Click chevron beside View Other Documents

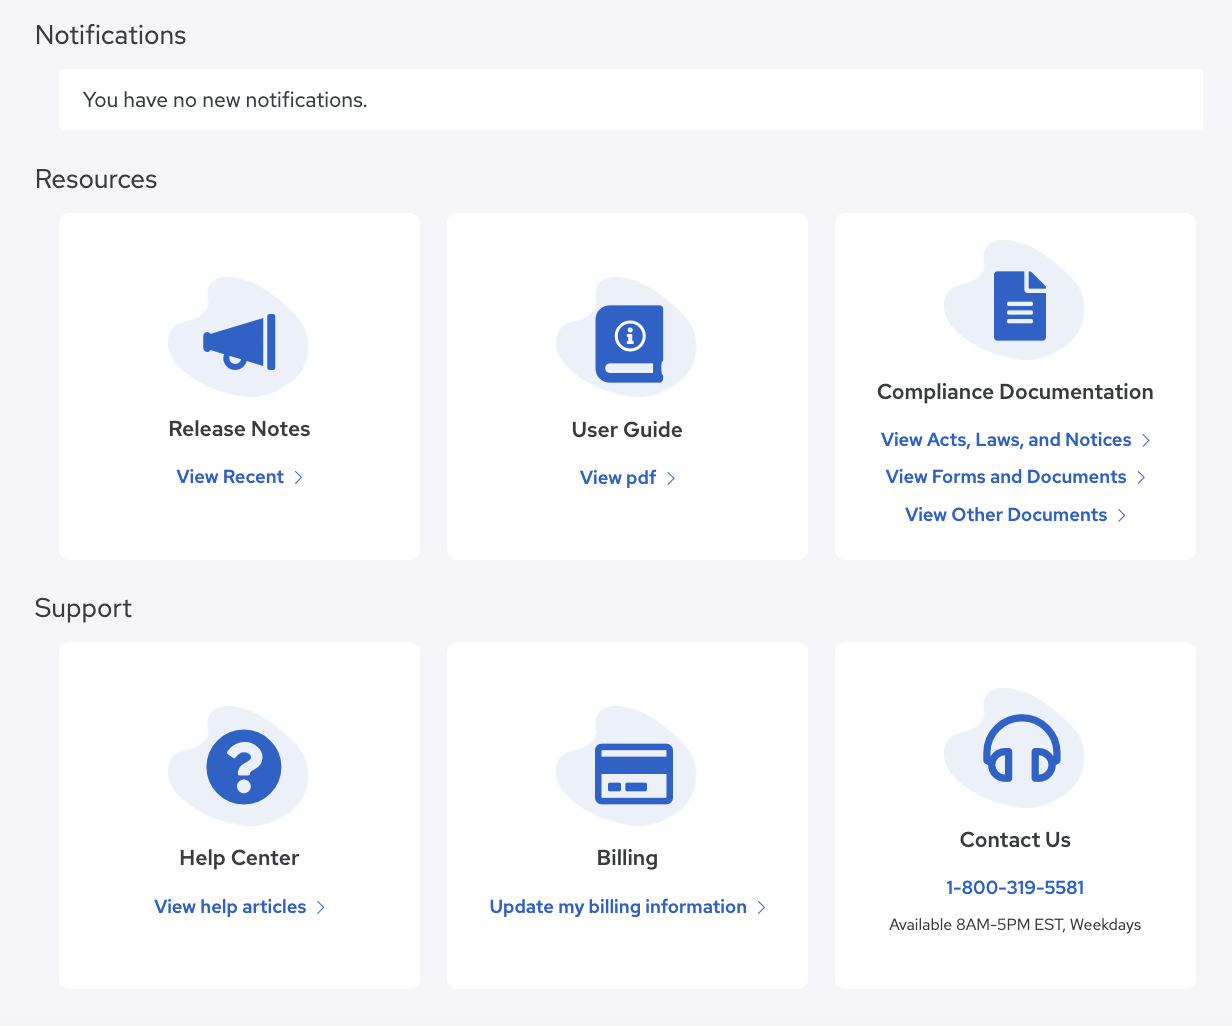(x=1122, y=516)
